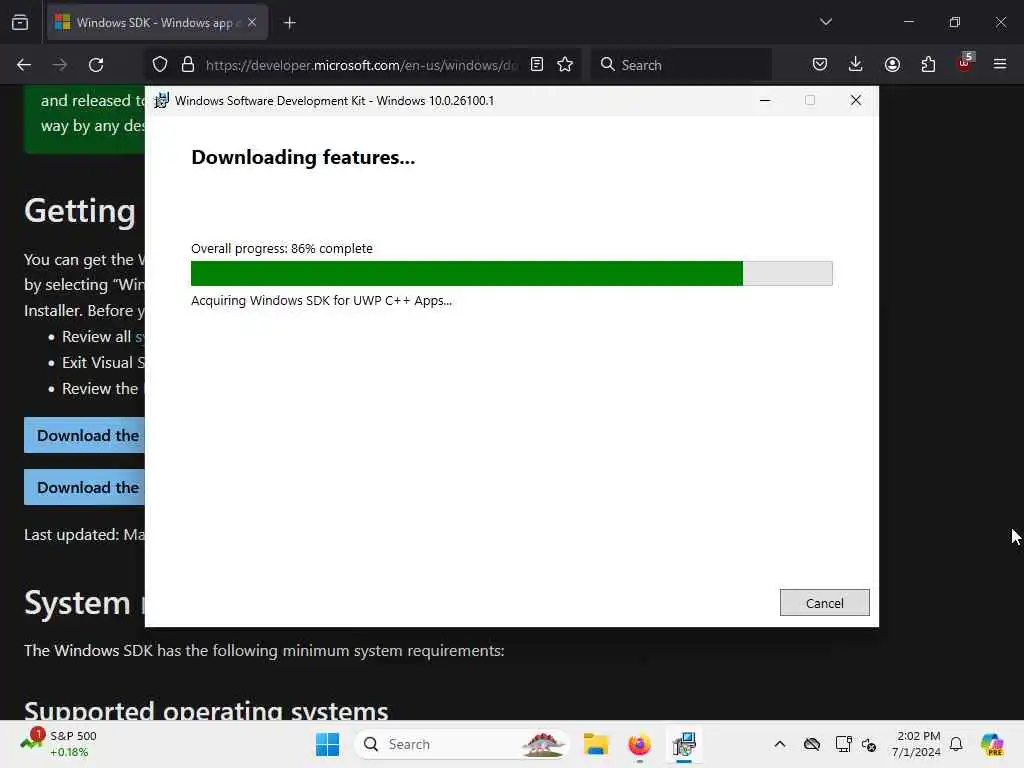Click second Download the button on webpage
Viewport: 1024px width, 768px height.
click(x=84, y=487)
